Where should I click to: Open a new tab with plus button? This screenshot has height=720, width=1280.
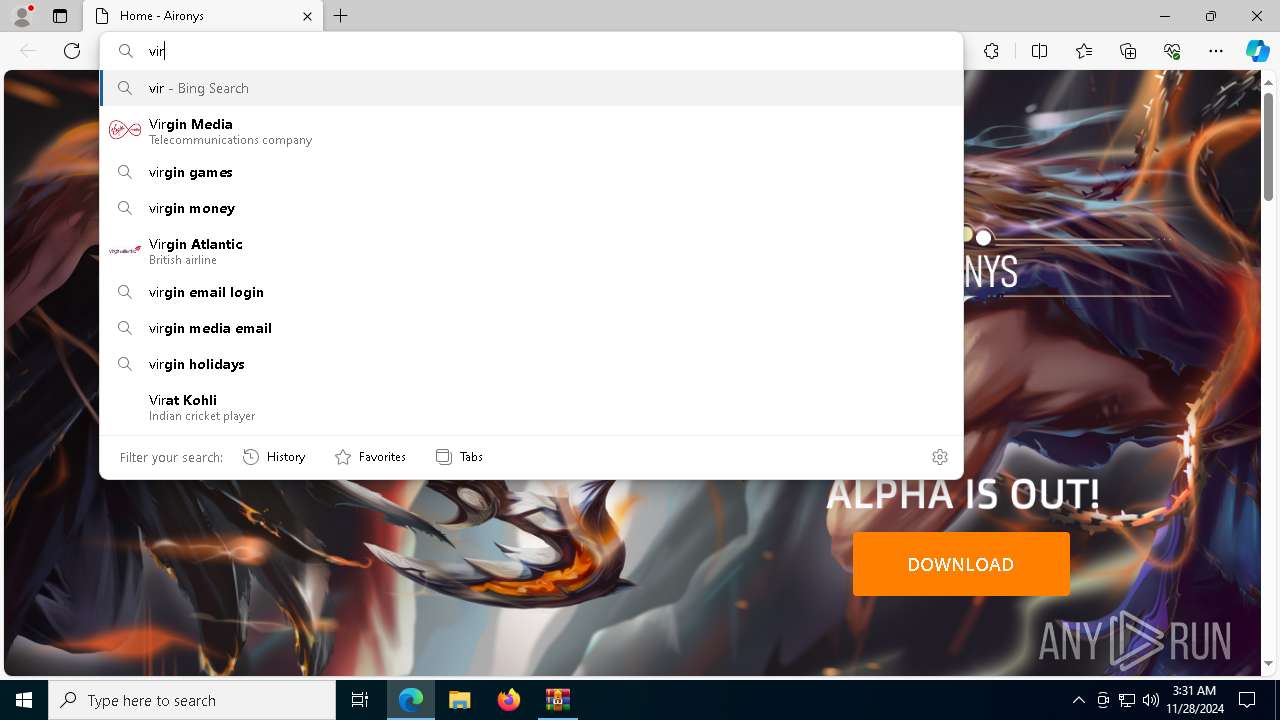coord(341,16)
